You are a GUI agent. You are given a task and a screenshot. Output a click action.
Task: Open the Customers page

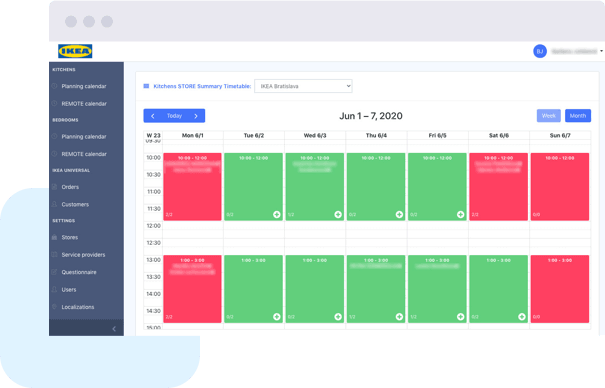point(75,204)
